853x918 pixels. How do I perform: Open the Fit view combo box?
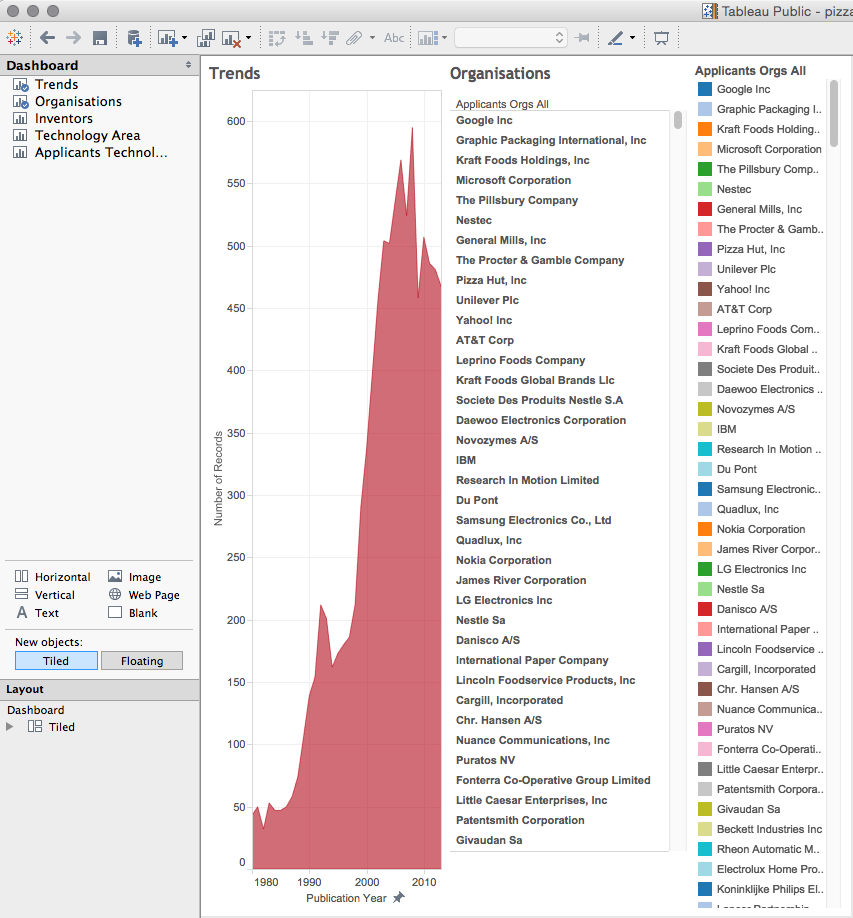pyautogui.click(x=511, y=38)
